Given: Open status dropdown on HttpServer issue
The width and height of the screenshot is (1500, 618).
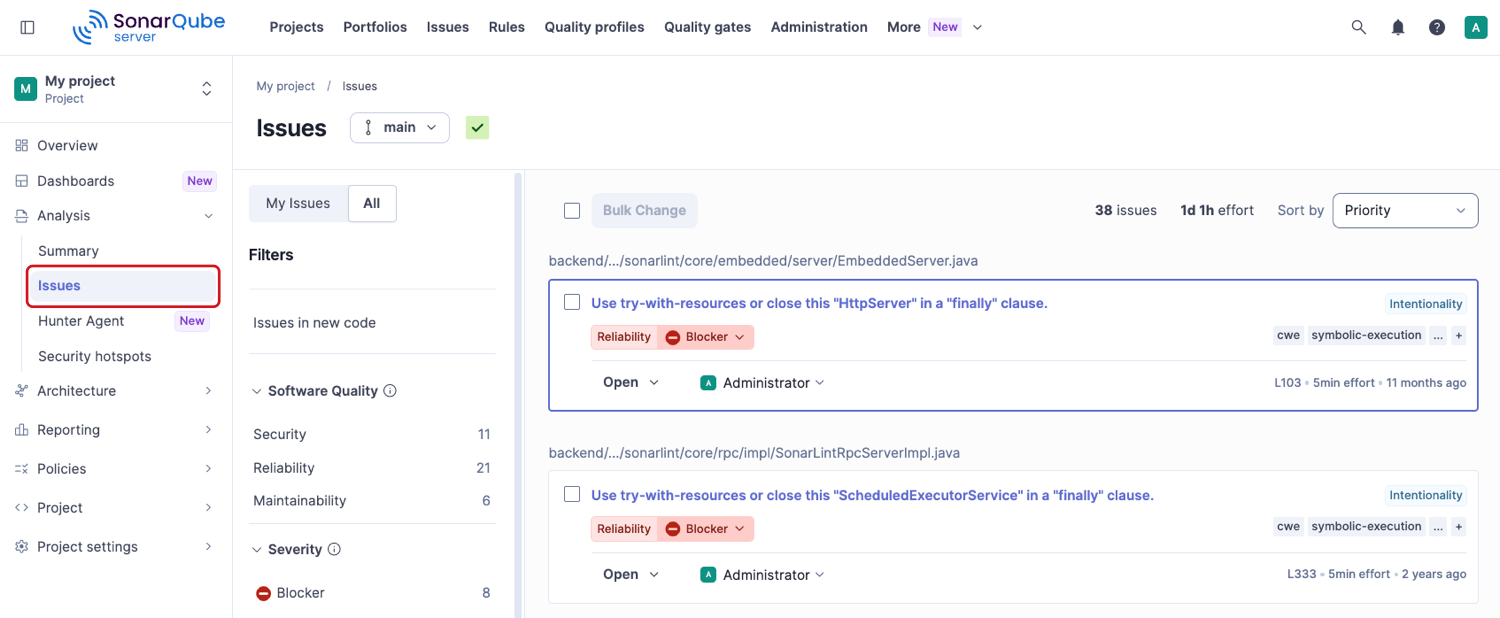Looking at the screenshot, I should pyautogui.click(x=631, y=383).
